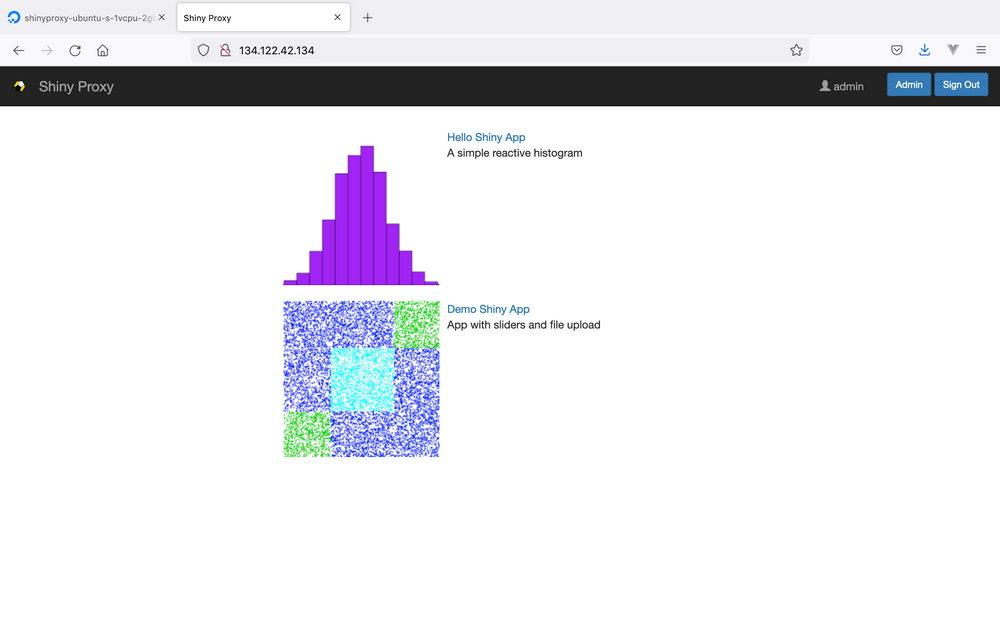Open a new browser tab
Viewport: 1000px width, 625px height.
tap(368, 17)
